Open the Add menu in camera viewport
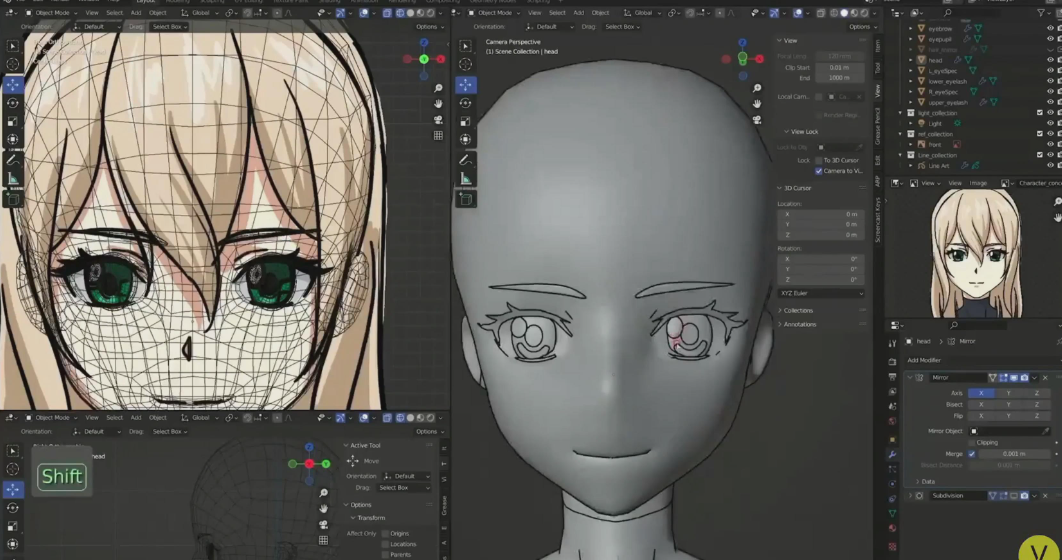 578,13
